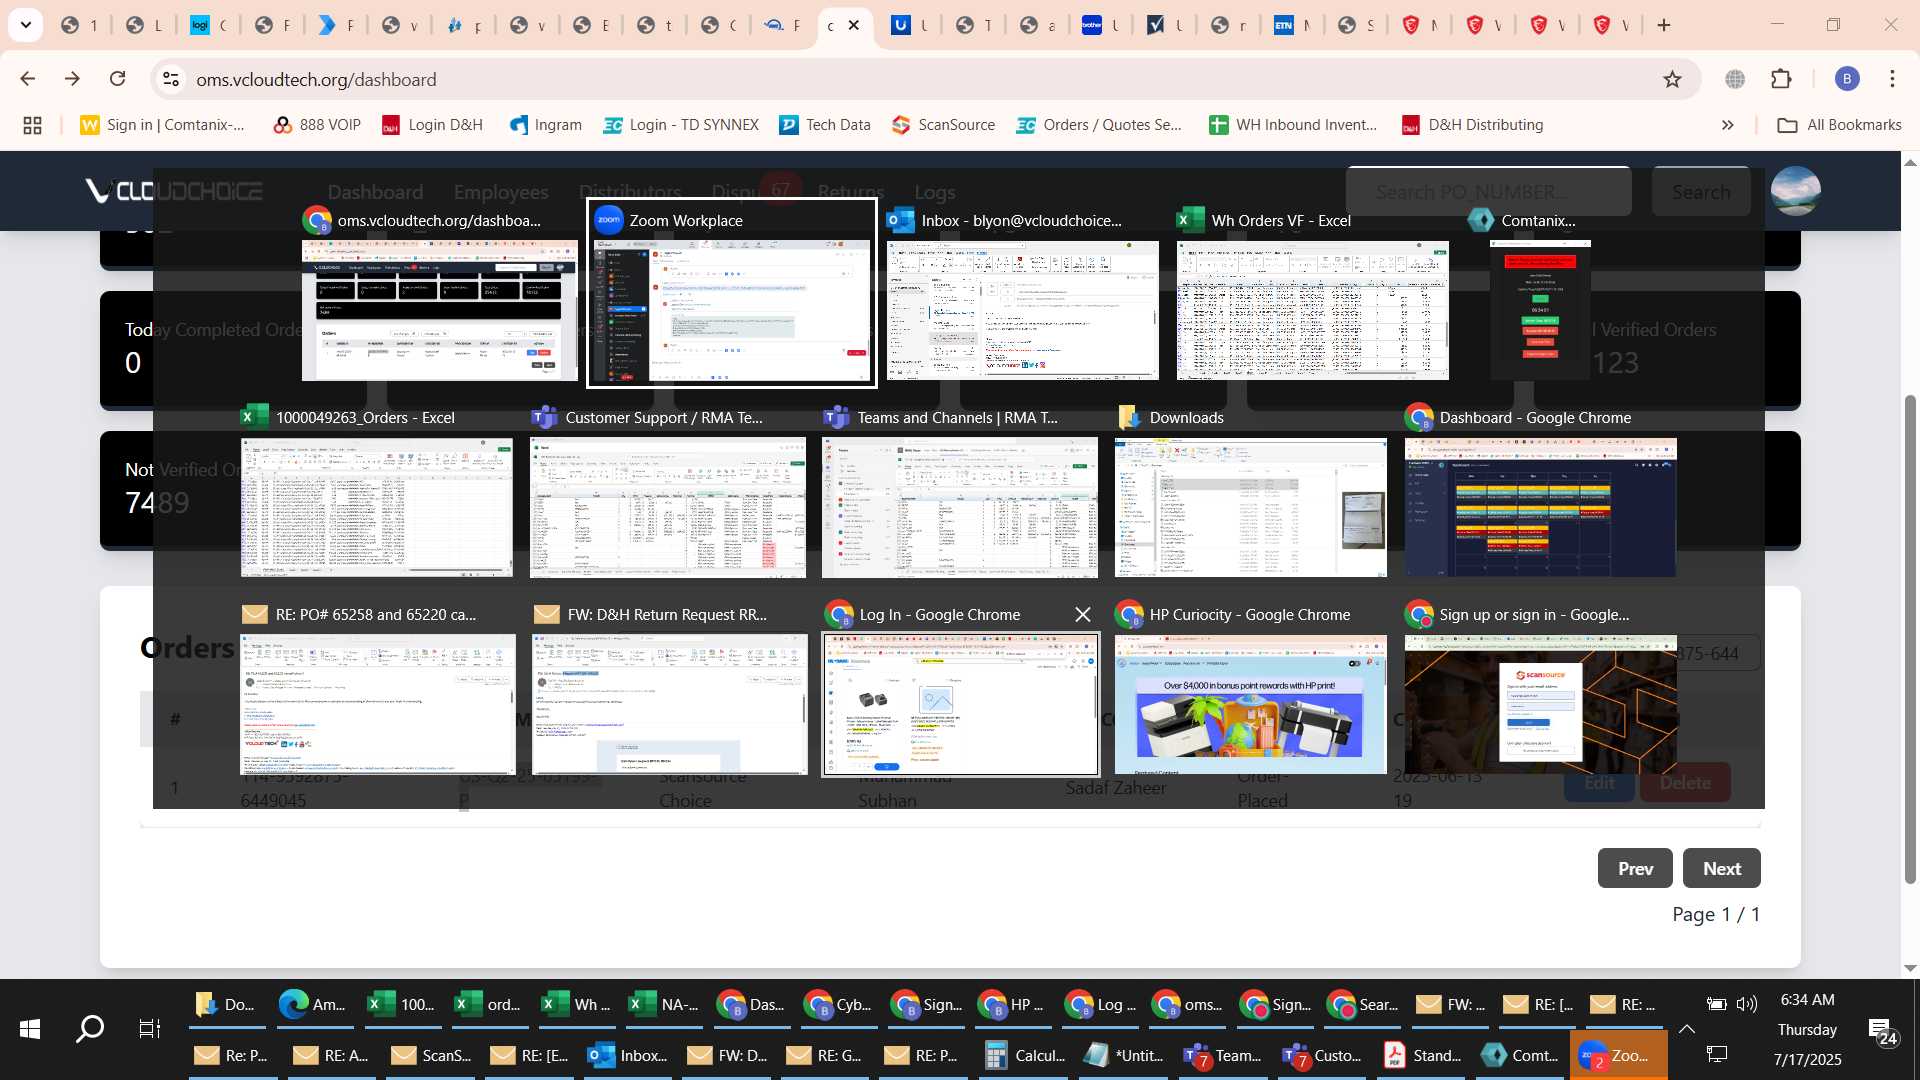Open the Tech Data bookmark
The height and width of the screenshot is (1080, 1920).
click(x=825, y=125)
